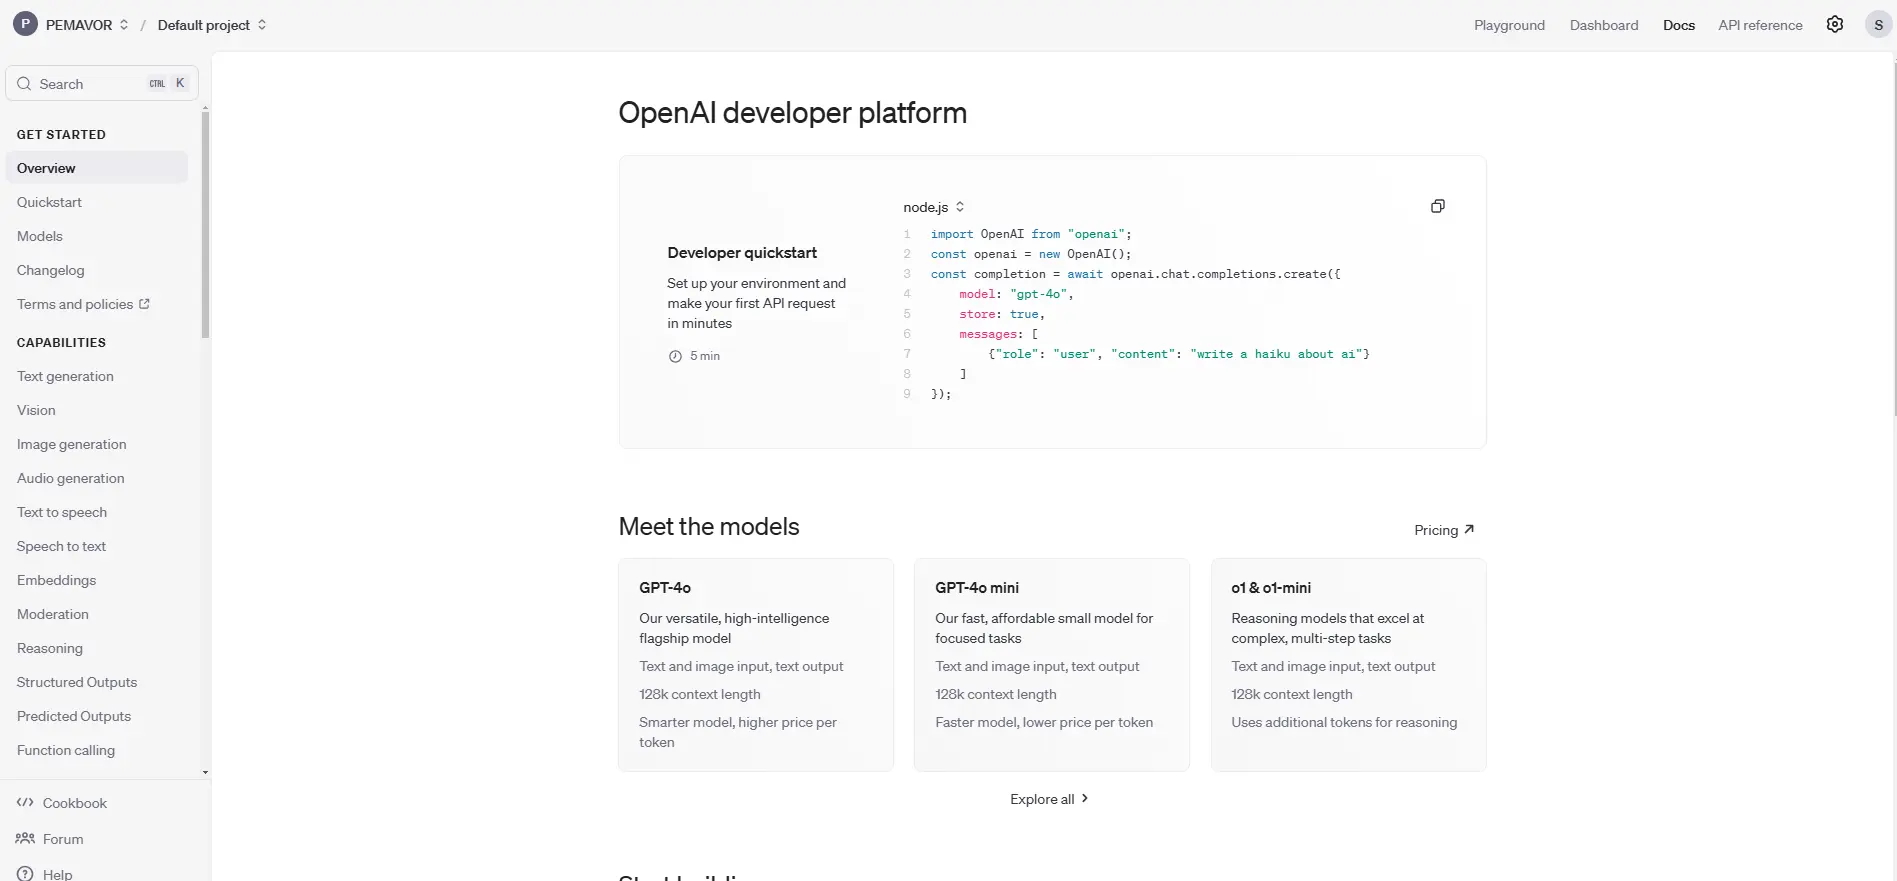
Task: Click the CTRL K shortcut hint
Action: click(167, 84)
